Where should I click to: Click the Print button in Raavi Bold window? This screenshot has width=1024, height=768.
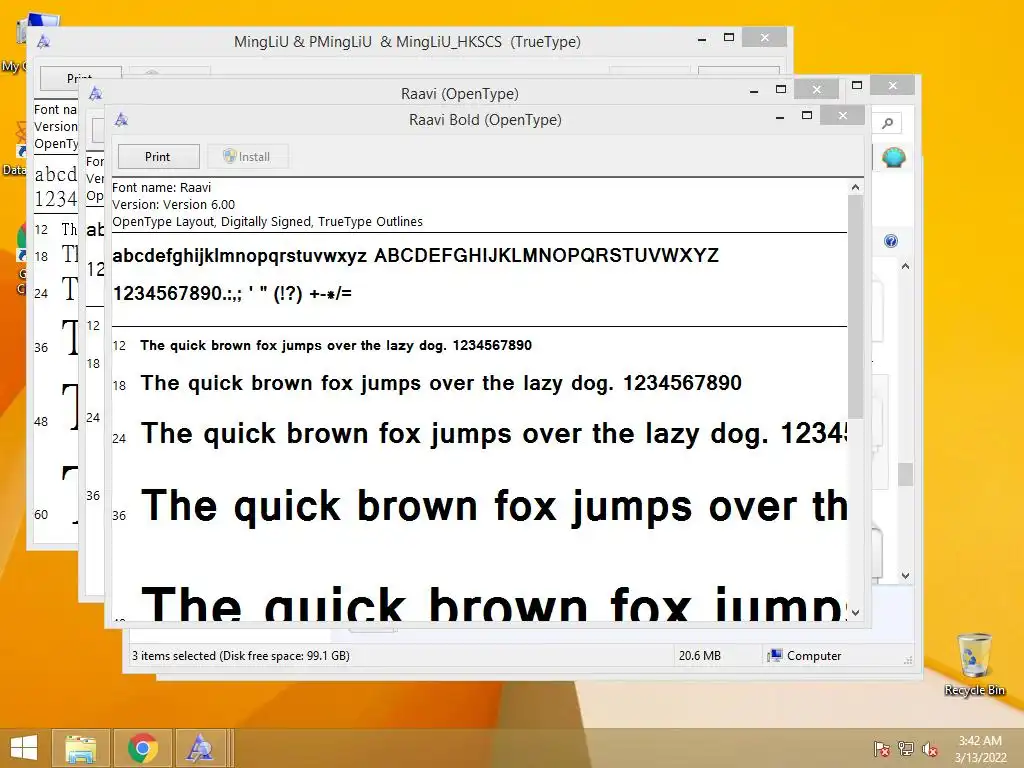159,157
